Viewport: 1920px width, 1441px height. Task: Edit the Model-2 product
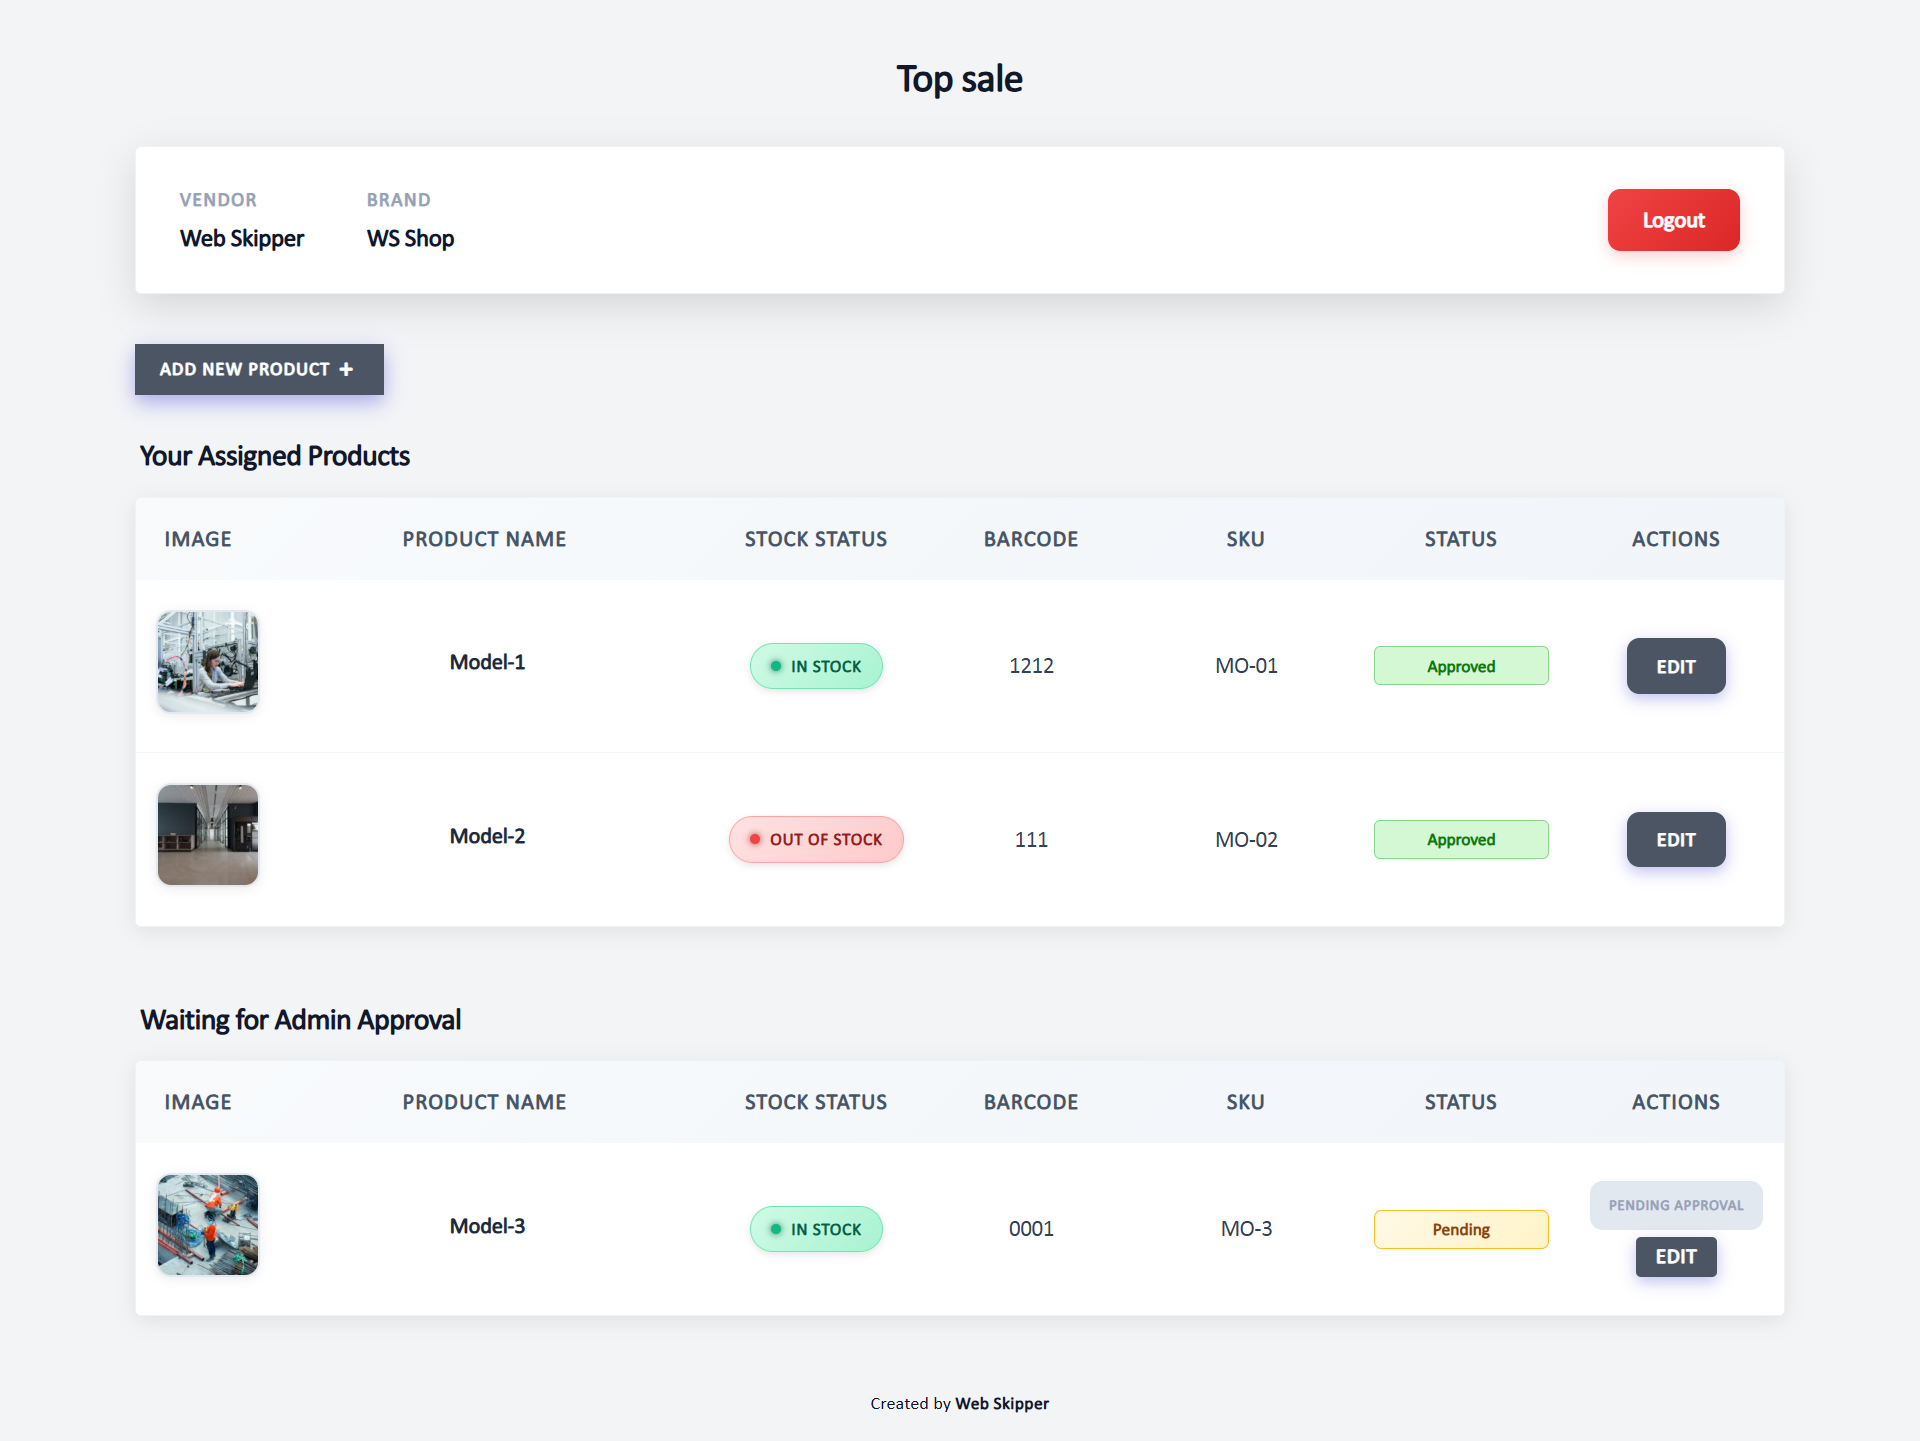[x=1675, y=840]
